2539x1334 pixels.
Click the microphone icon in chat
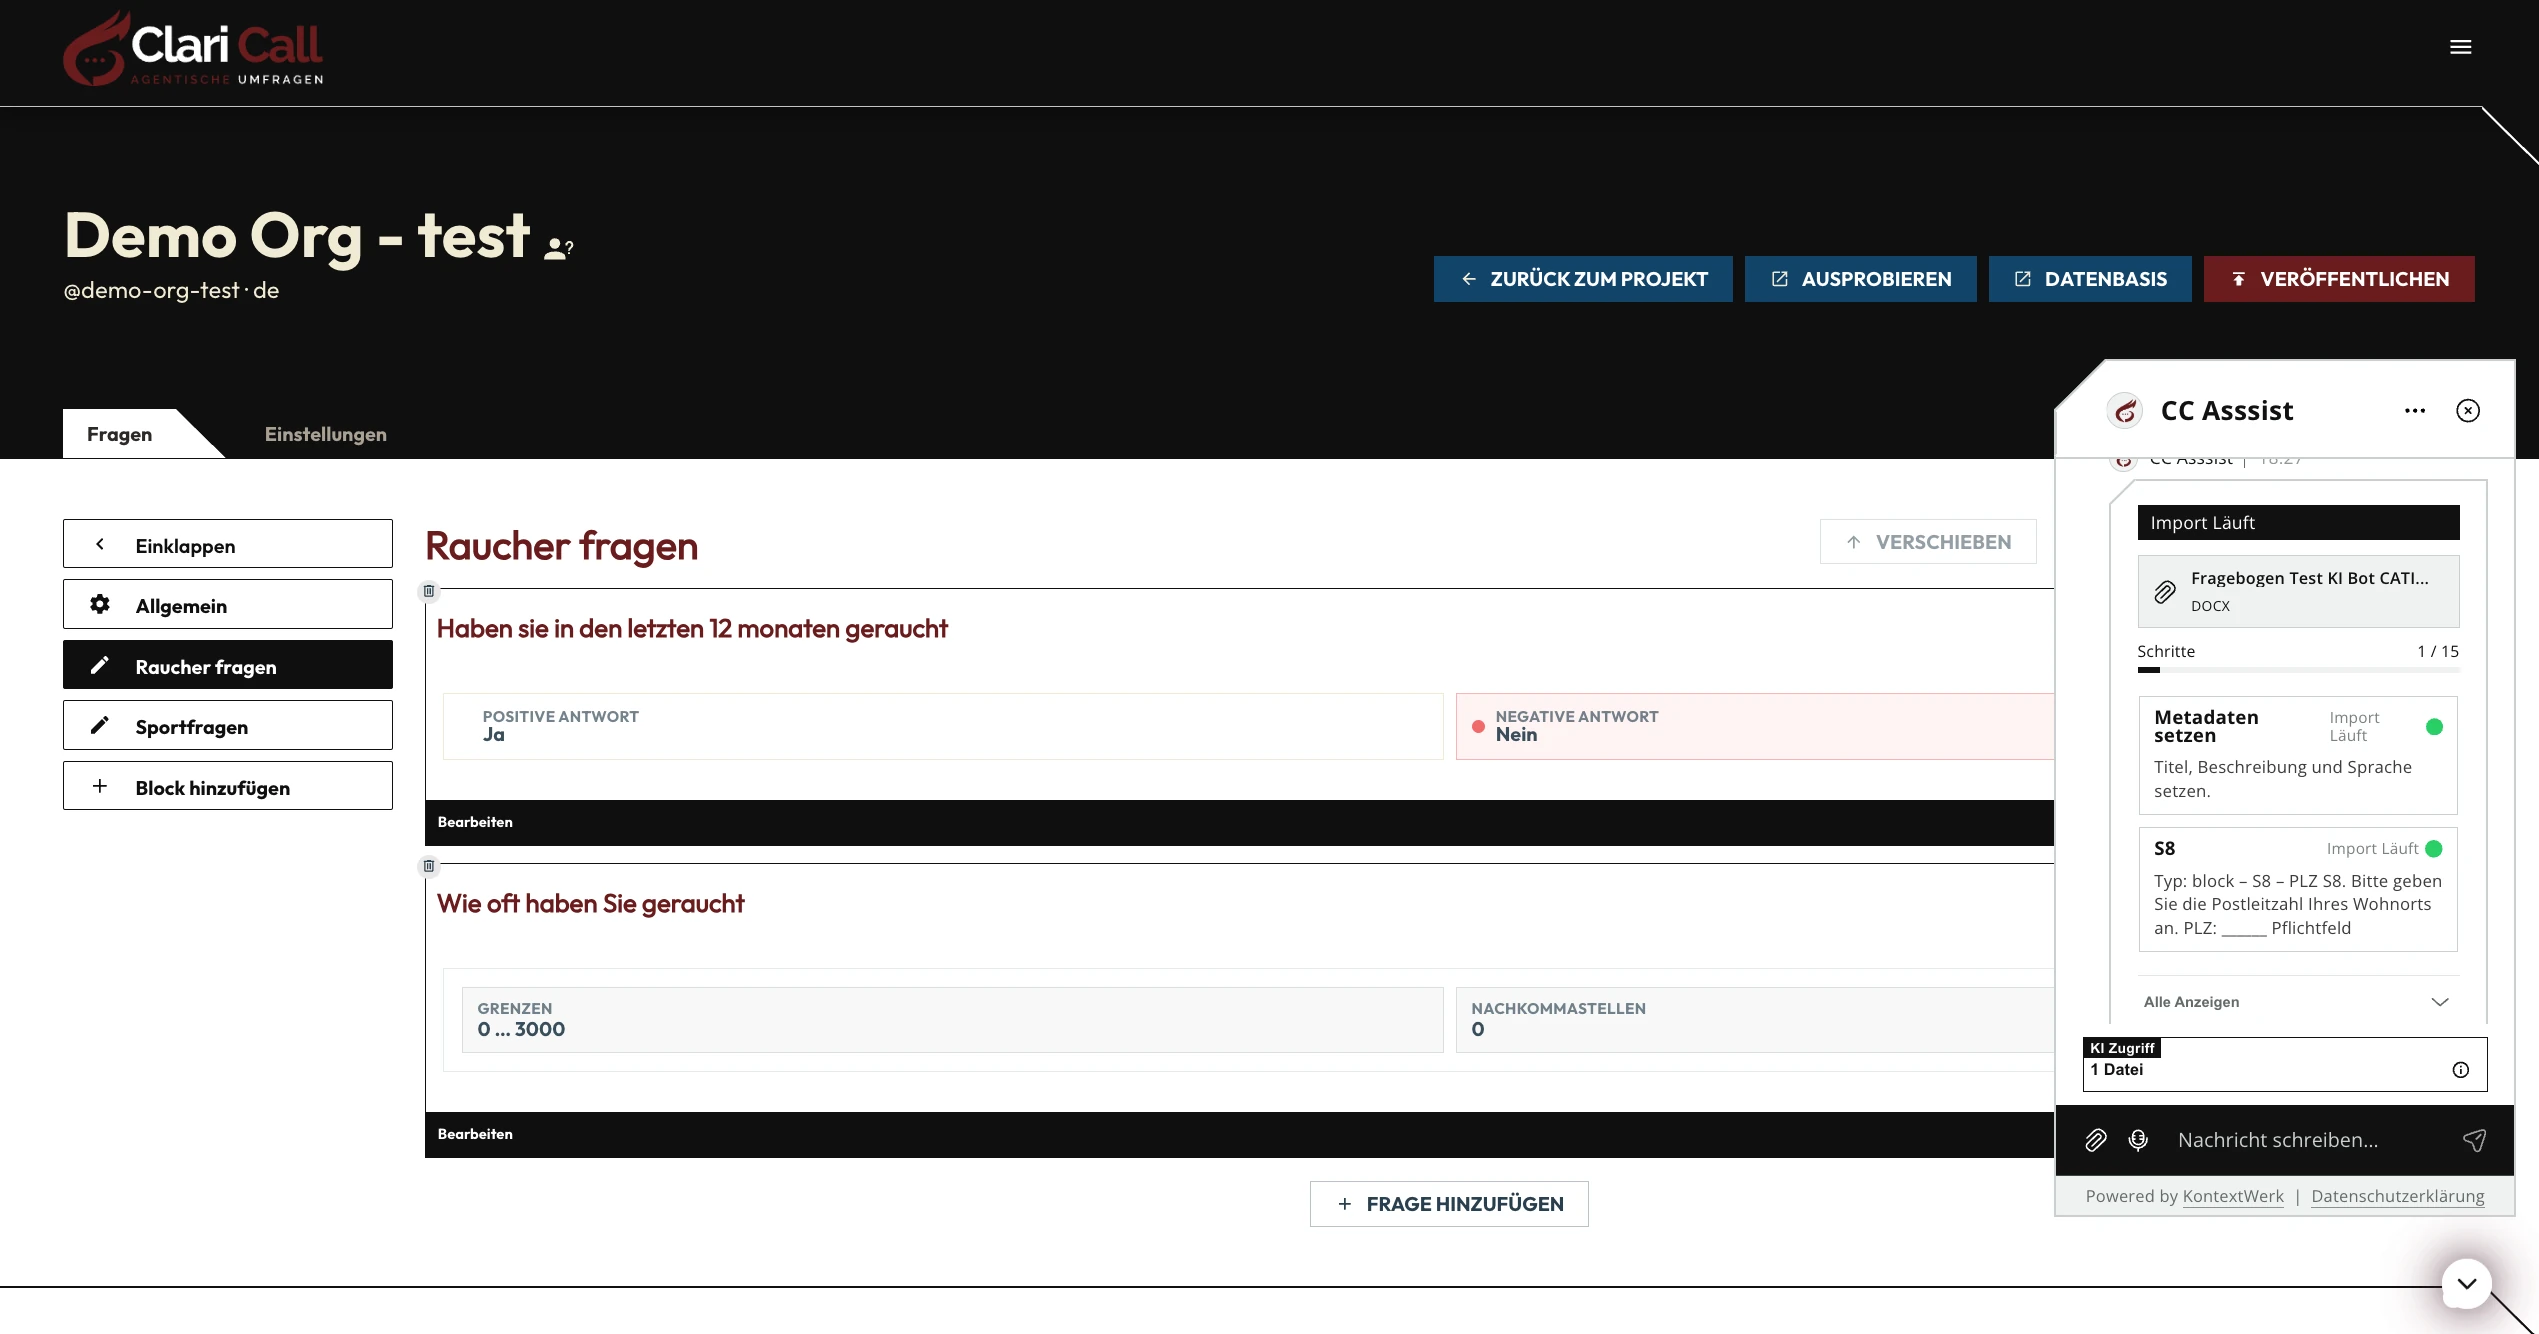point(2138,1140)
